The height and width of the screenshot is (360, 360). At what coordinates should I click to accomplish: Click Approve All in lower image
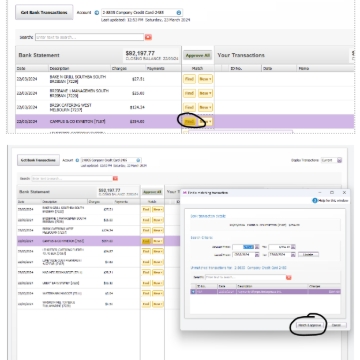tap(152, 192)
